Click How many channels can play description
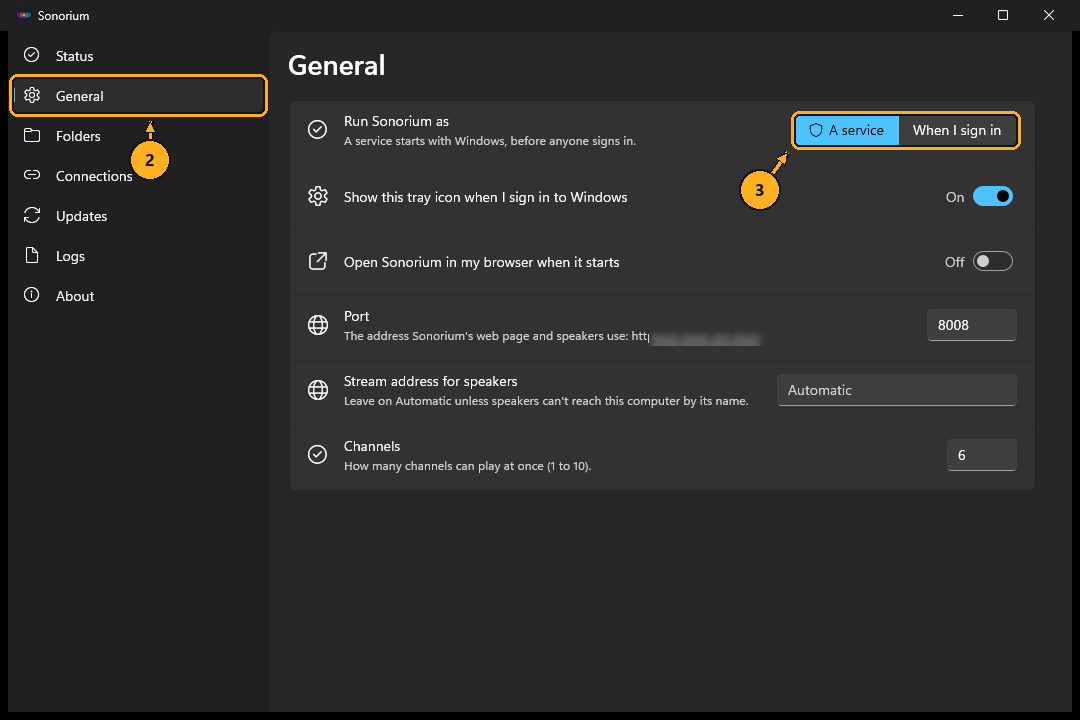The height and width of the screenshot is (720, 1080). (468, 466)
